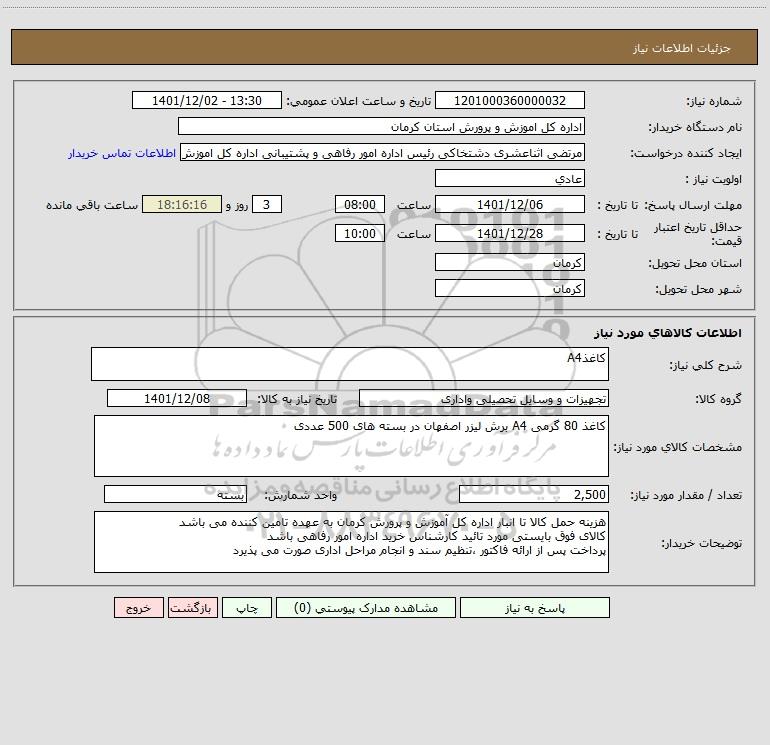Click the buyer notes text area
Image resolution: width=770 pixels, height=745 pixels.
point(351,542)
